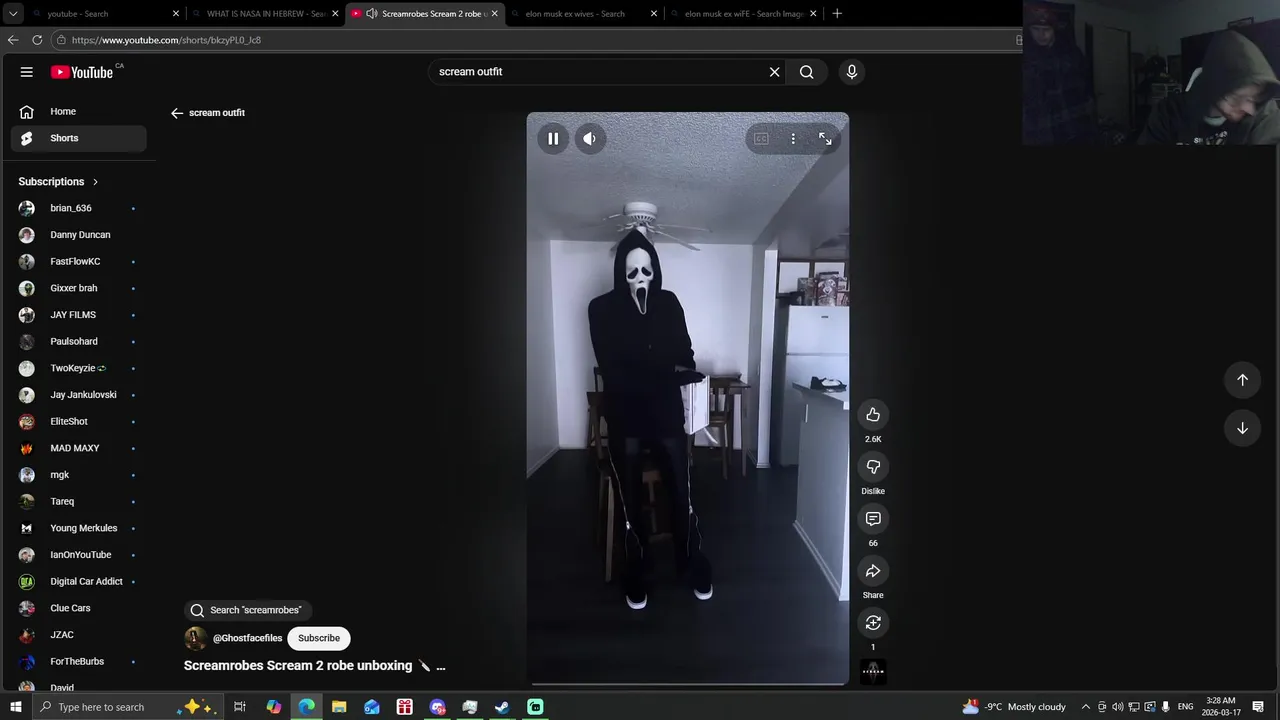Open the Remix button
This screenshot has width=1280, height=720.
pos(873,623)
